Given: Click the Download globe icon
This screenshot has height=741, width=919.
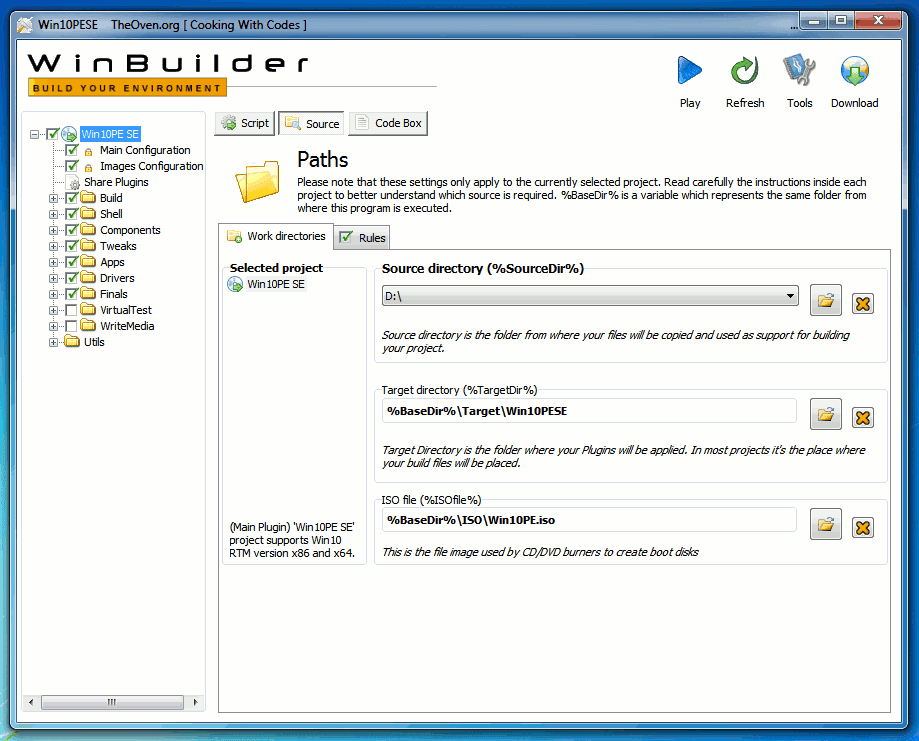Looking at the screenshot, I should 855,71.
